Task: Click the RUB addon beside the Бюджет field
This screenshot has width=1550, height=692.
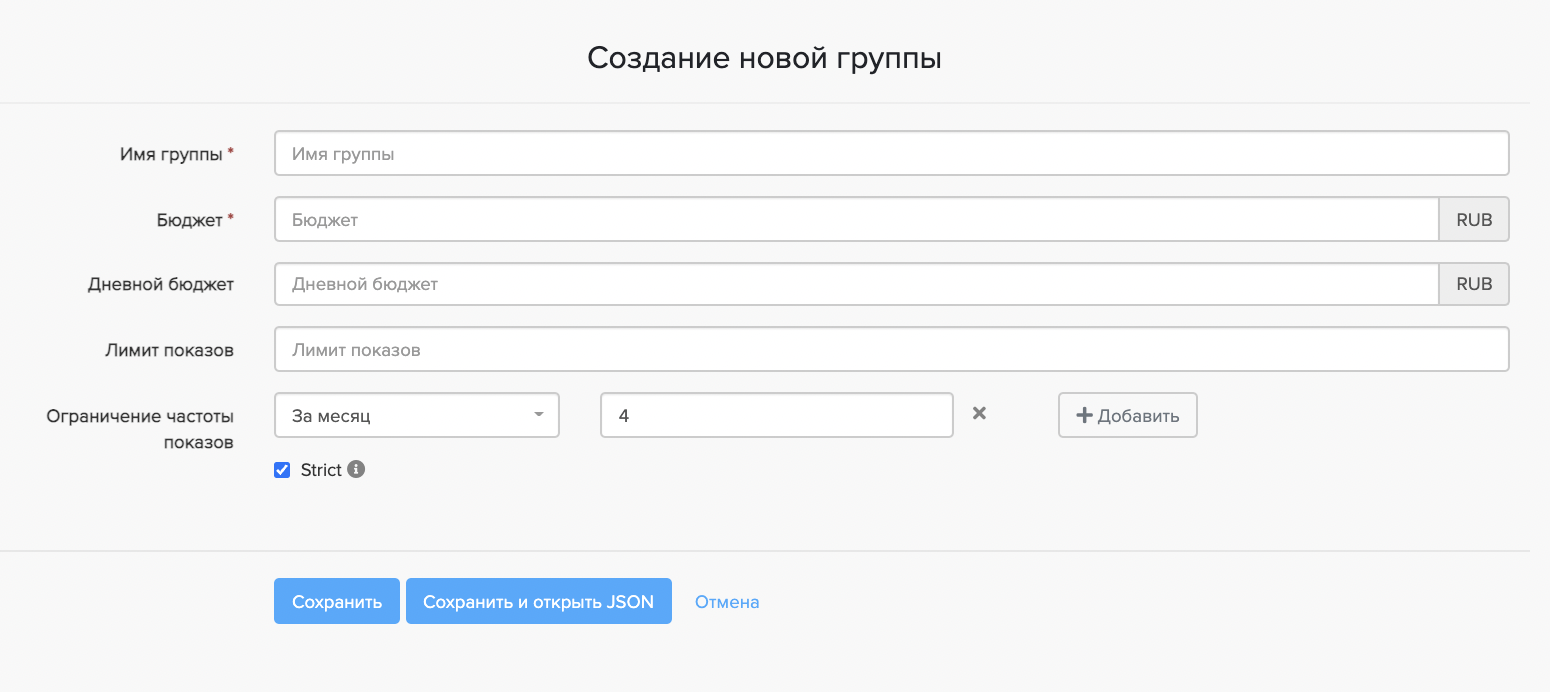Action: click(x=1473, y=219)
